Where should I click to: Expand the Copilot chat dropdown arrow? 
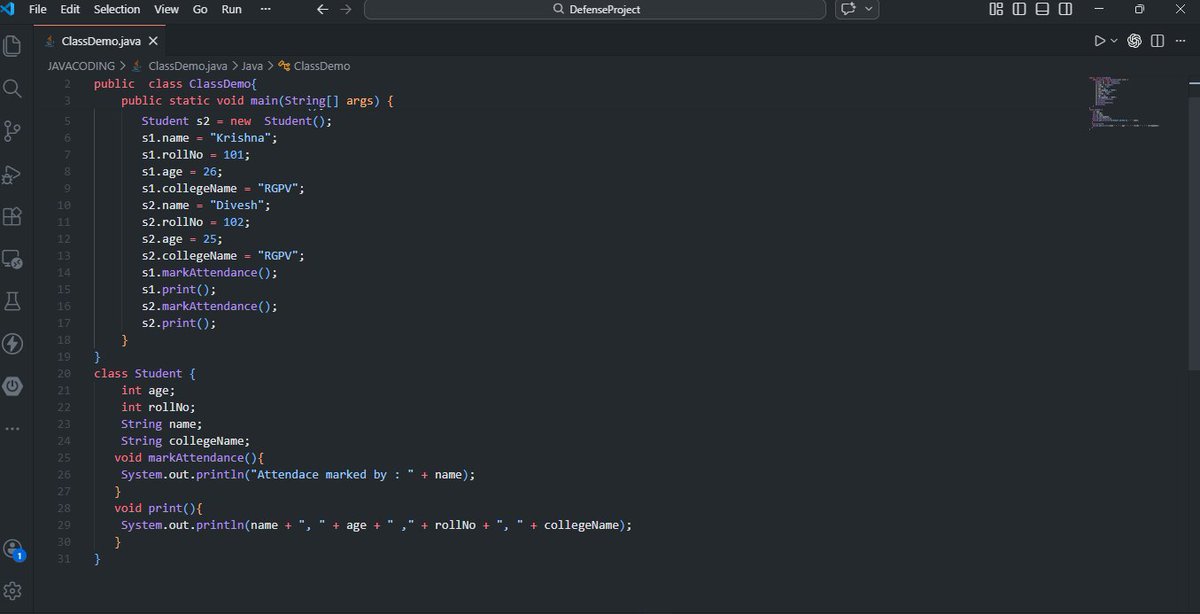pos(868,9)
